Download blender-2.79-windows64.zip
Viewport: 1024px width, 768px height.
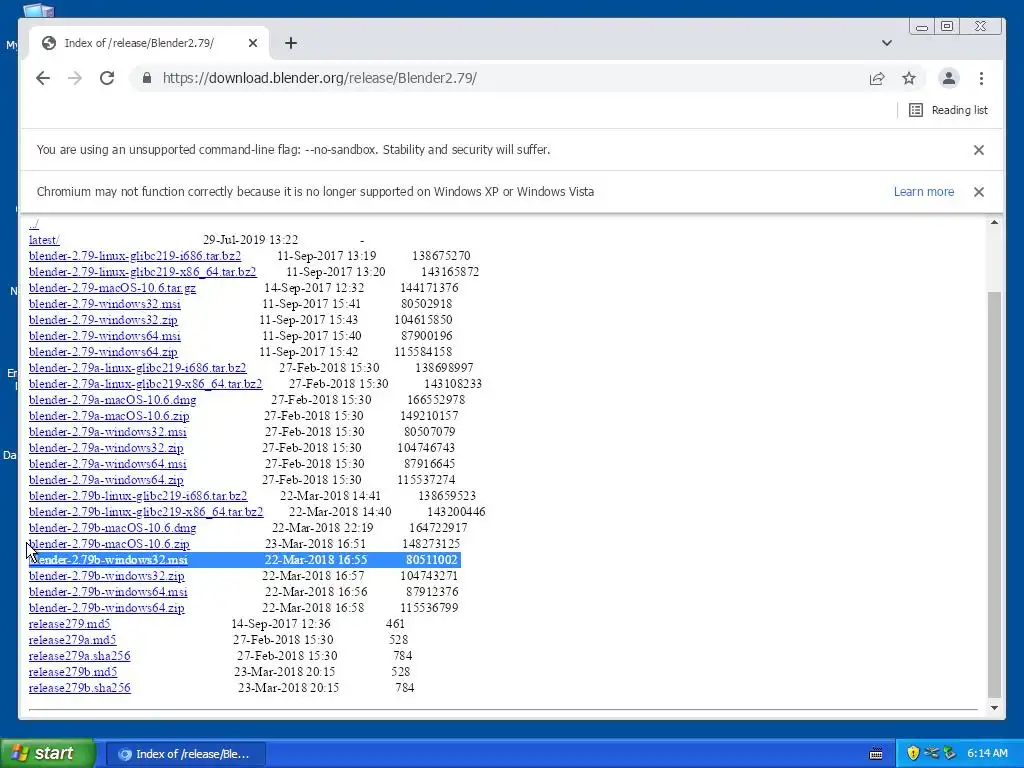coord(103,352)
